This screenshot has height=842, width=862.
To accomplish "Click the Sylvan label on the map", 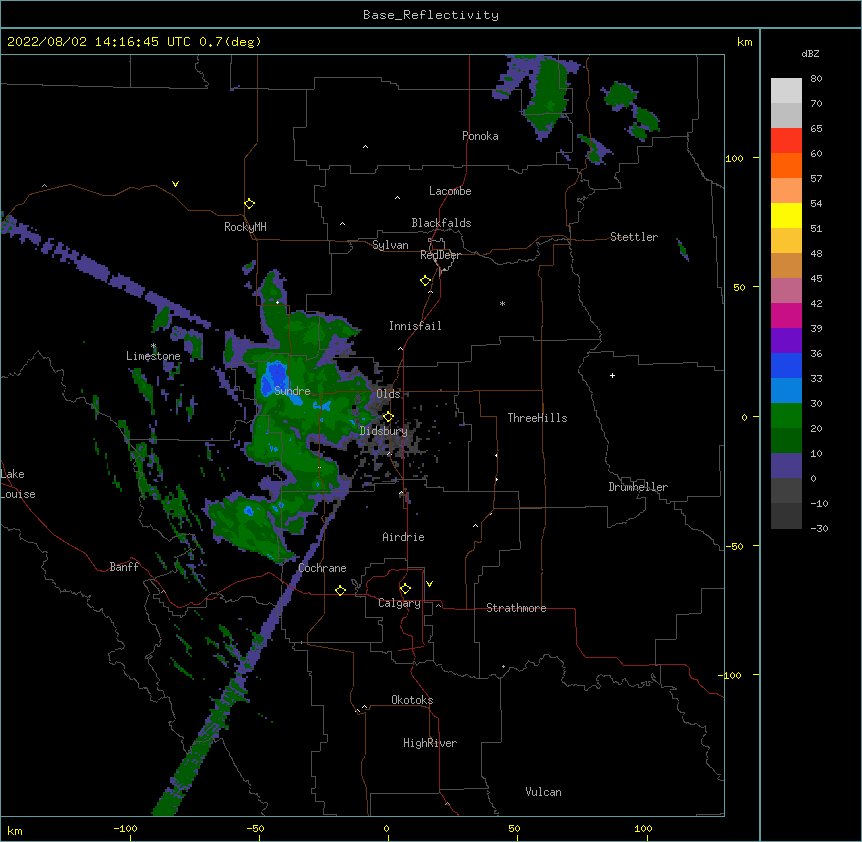I will 390,246.
